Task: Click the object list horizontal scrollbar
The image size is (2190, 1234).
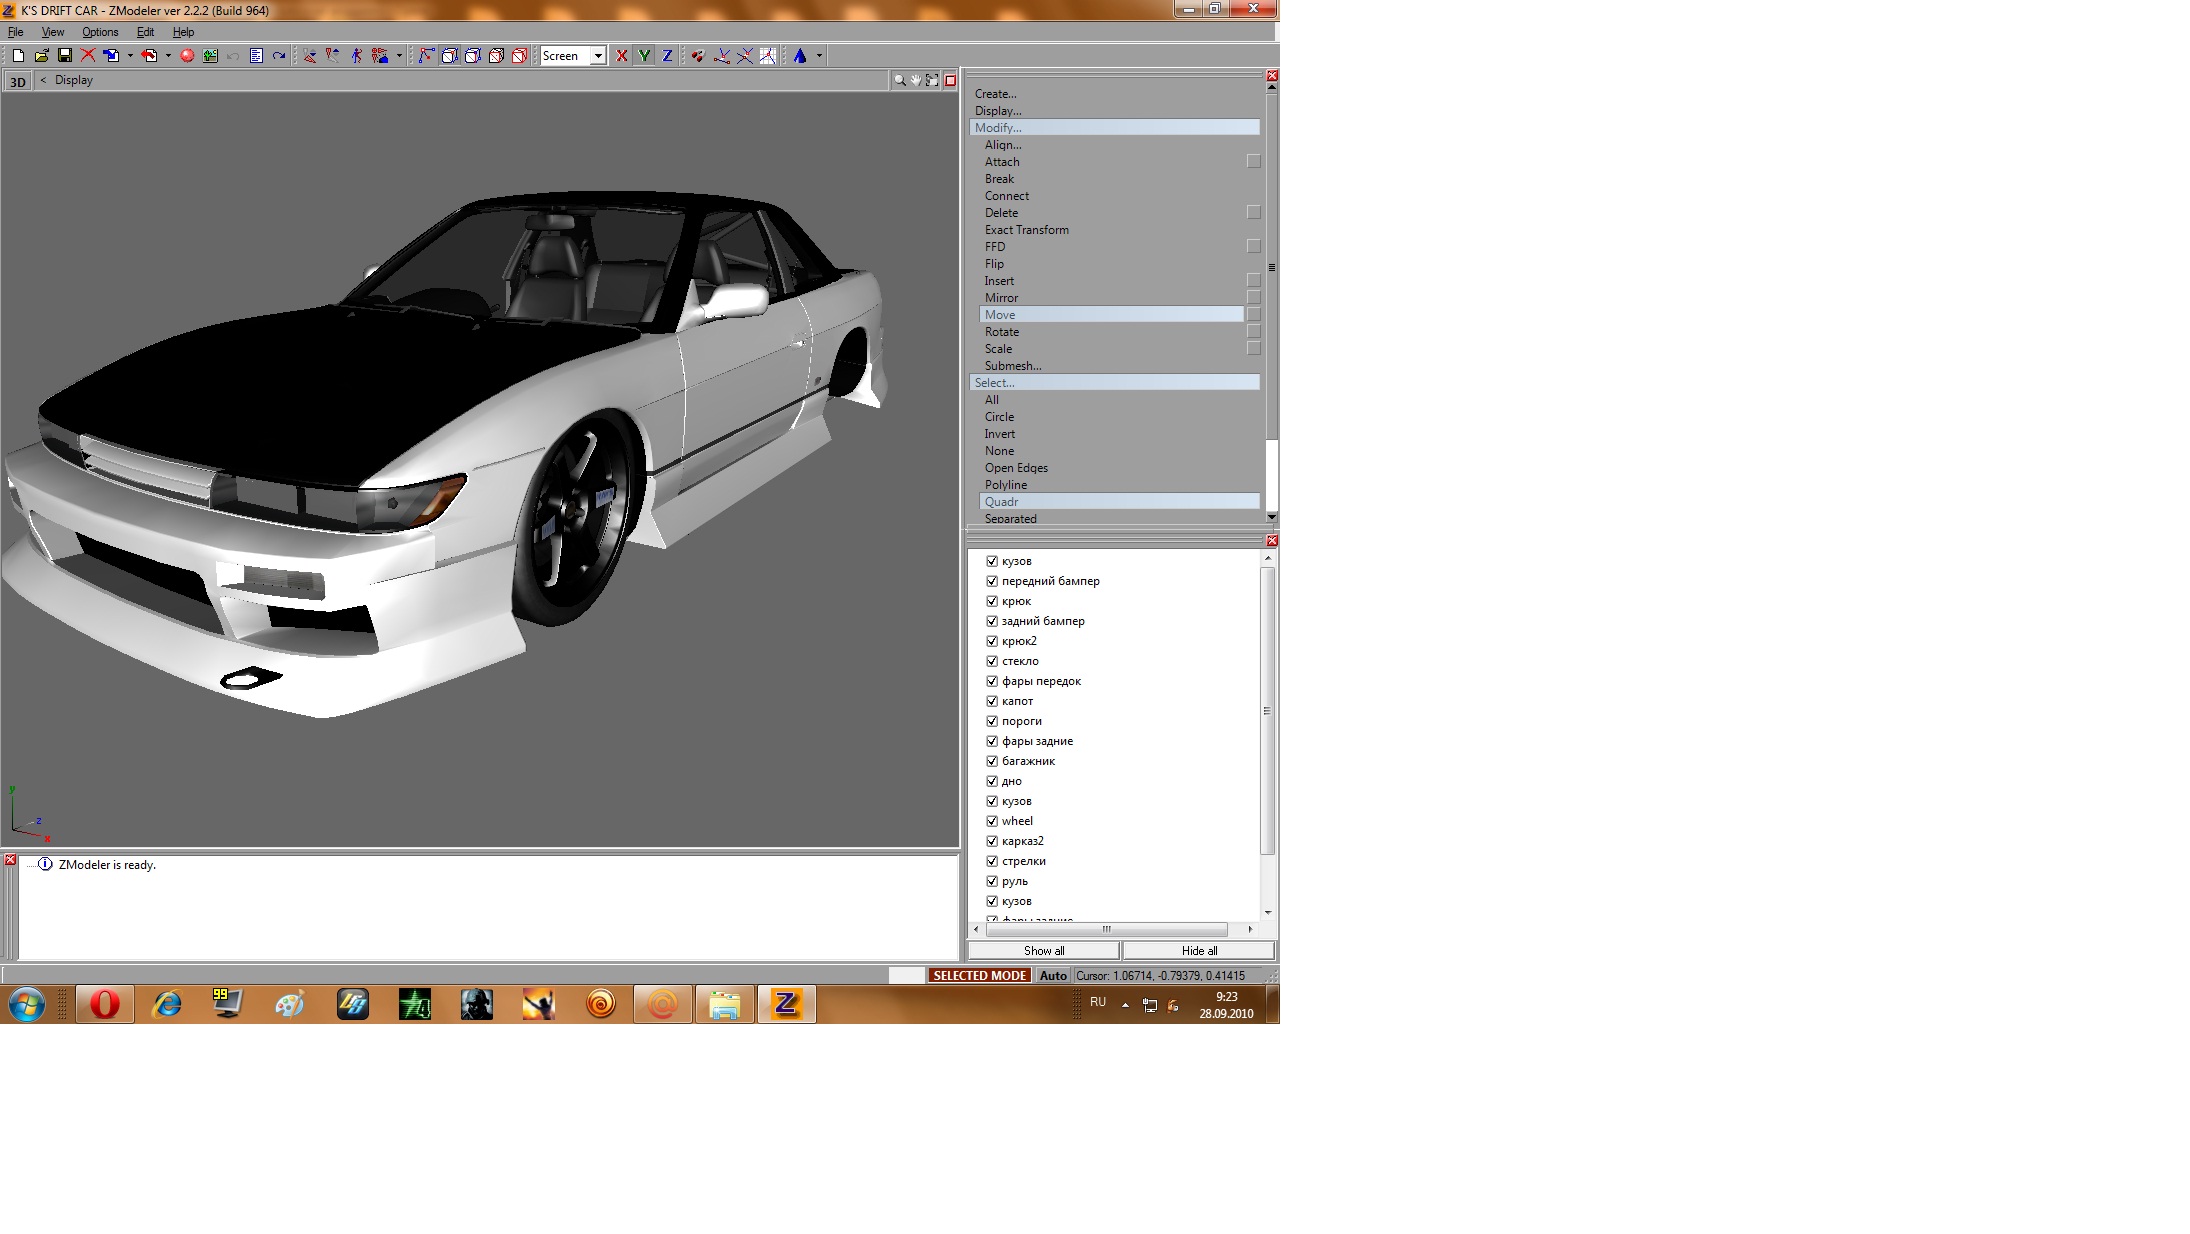Action: (1106, 930)
